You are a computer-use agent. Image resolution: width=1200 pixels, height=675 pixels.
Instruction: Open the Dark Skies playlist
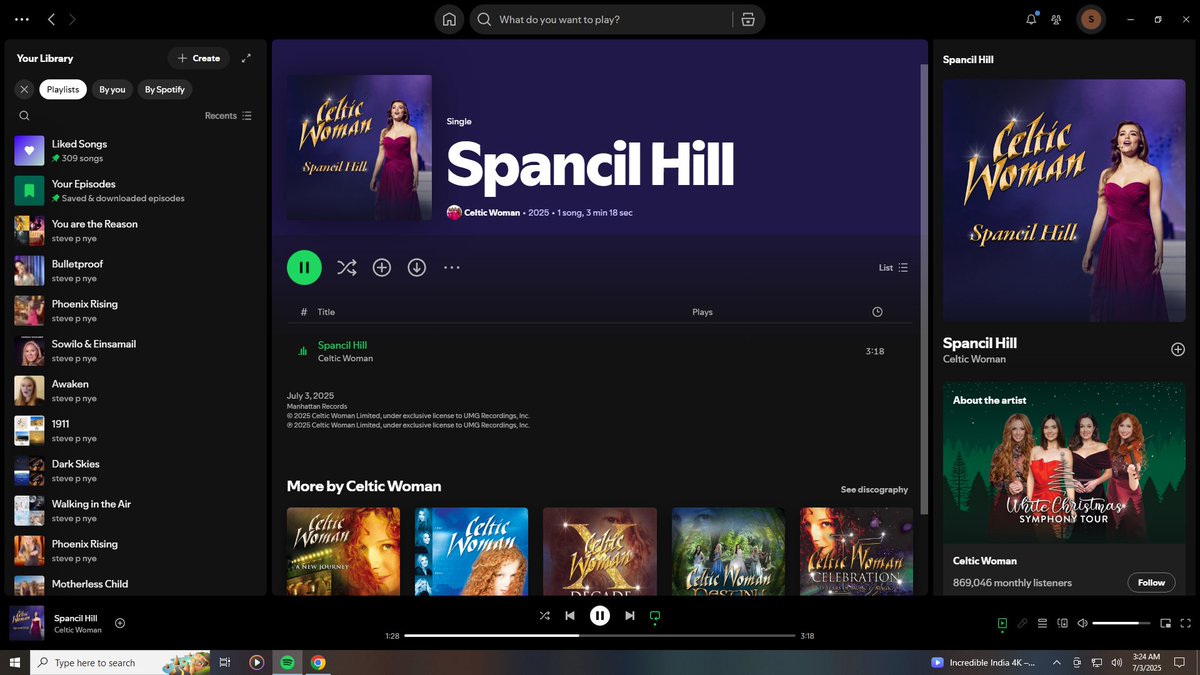136,470
